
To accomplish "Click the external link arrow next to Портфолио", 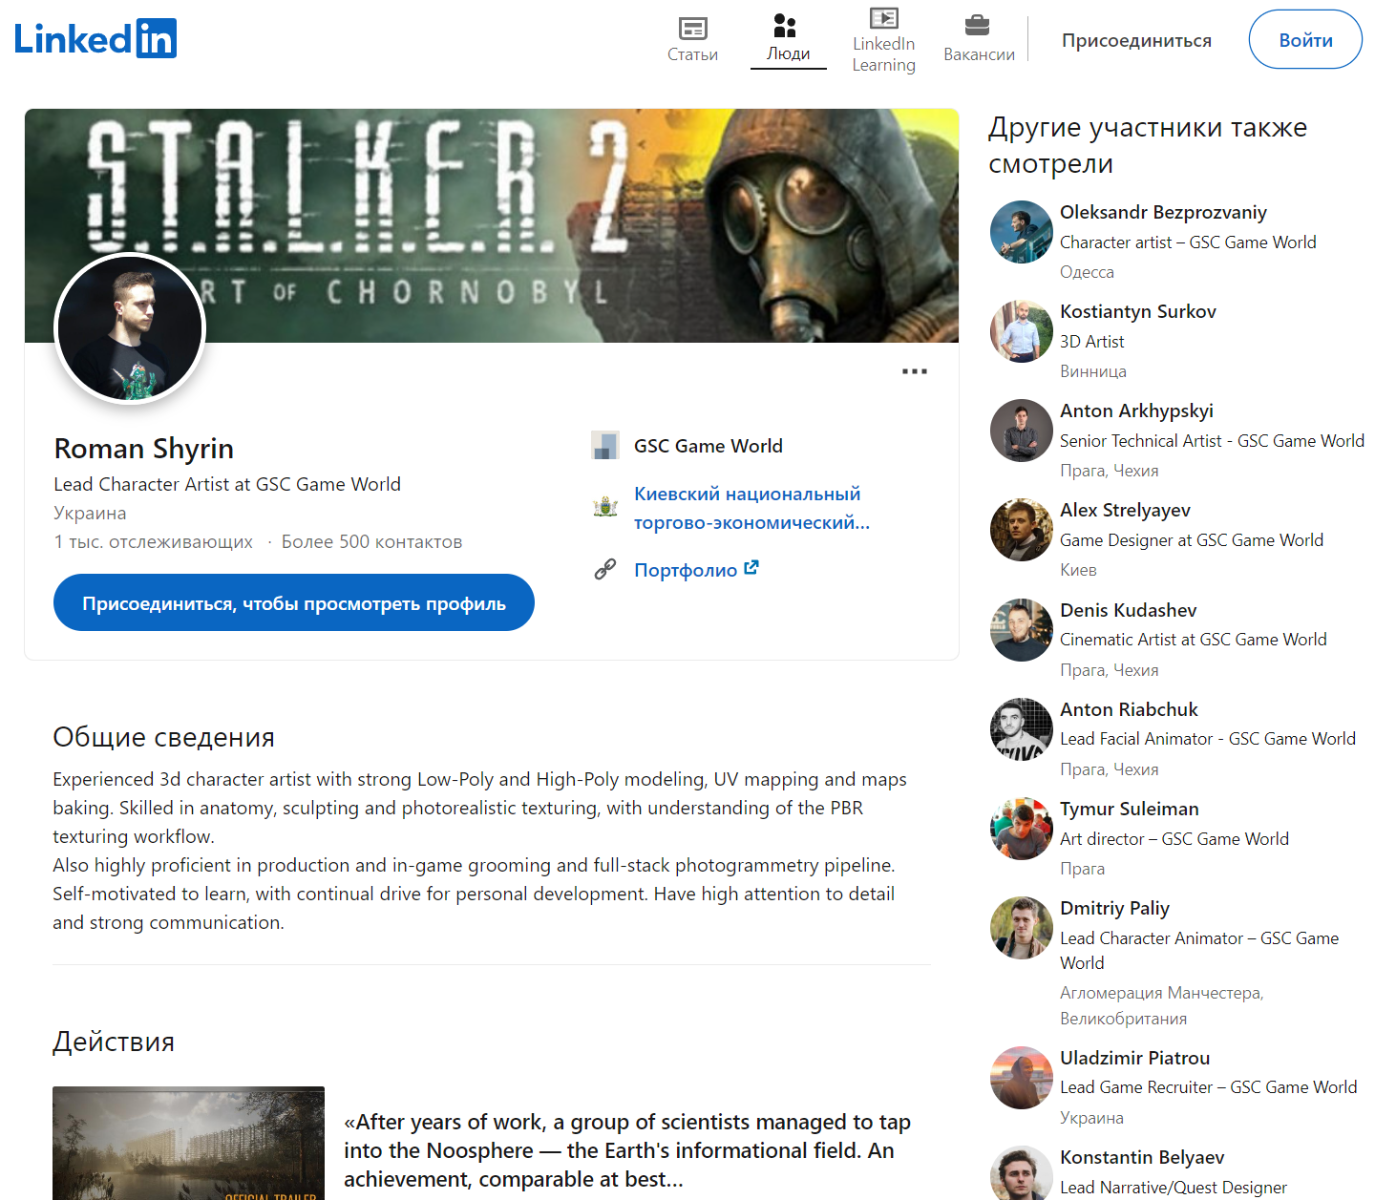I will pos(751,568).
